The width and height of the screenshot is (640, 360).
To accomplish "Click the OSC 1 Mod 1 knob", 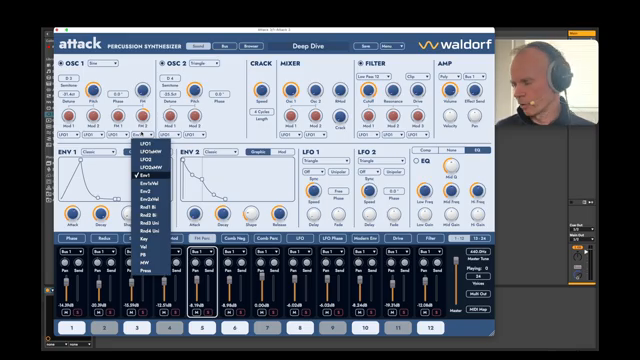I will click(x=69, y=116).
